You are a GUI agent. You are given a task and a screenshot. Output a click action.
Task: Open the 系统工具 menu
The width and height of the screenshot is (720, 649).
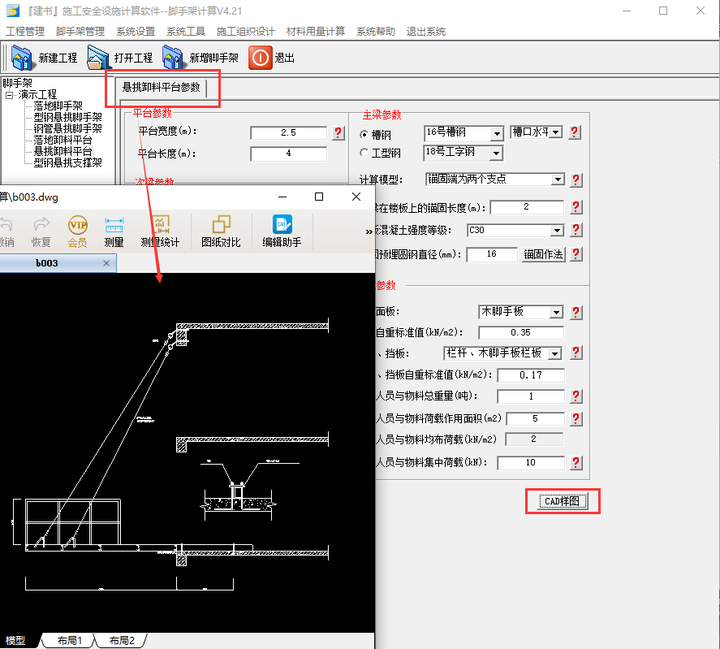pyautogui.click(x=186, y=31)
